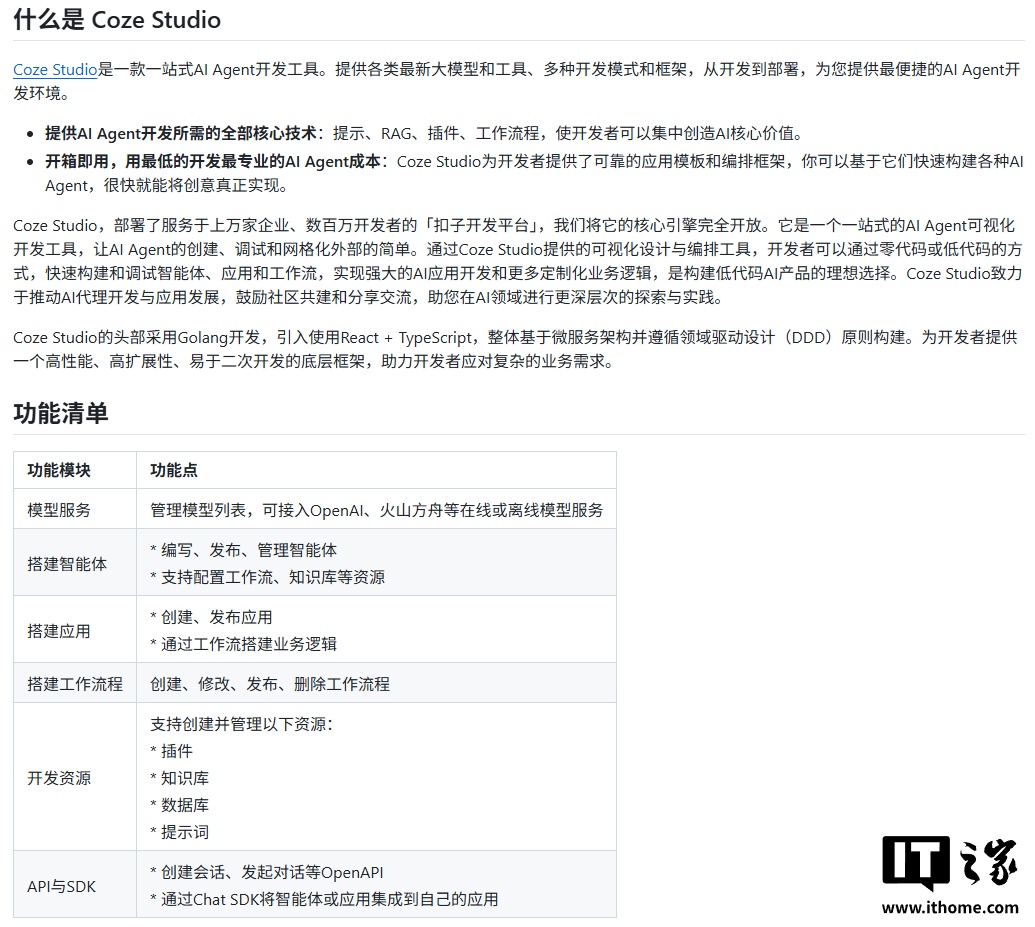The image size is (1035, 927).
Task: Click the API与SDK table cell
Action: [x=75, y=885]
